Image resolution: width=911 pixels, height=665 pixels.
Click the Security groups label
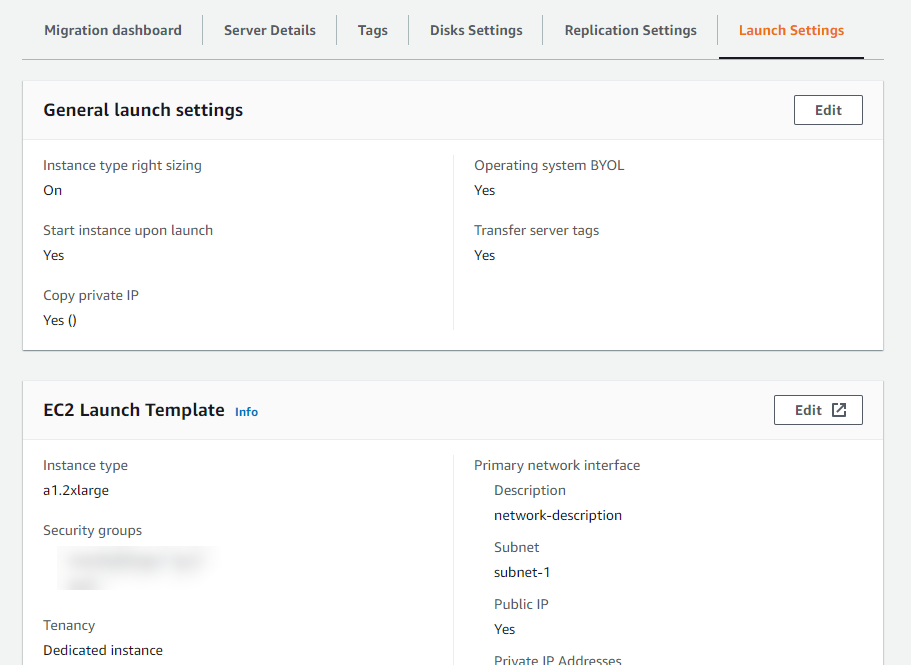(x=92, y=531)
